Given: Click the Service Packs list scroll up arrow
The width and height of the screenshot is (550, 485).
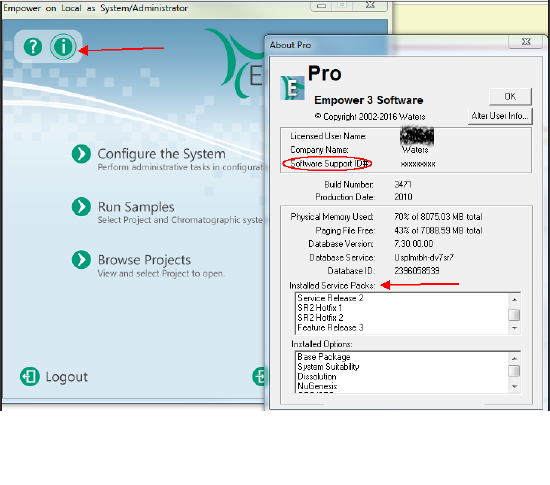Looking at the screenshot, I should click(x=514, y=299).
